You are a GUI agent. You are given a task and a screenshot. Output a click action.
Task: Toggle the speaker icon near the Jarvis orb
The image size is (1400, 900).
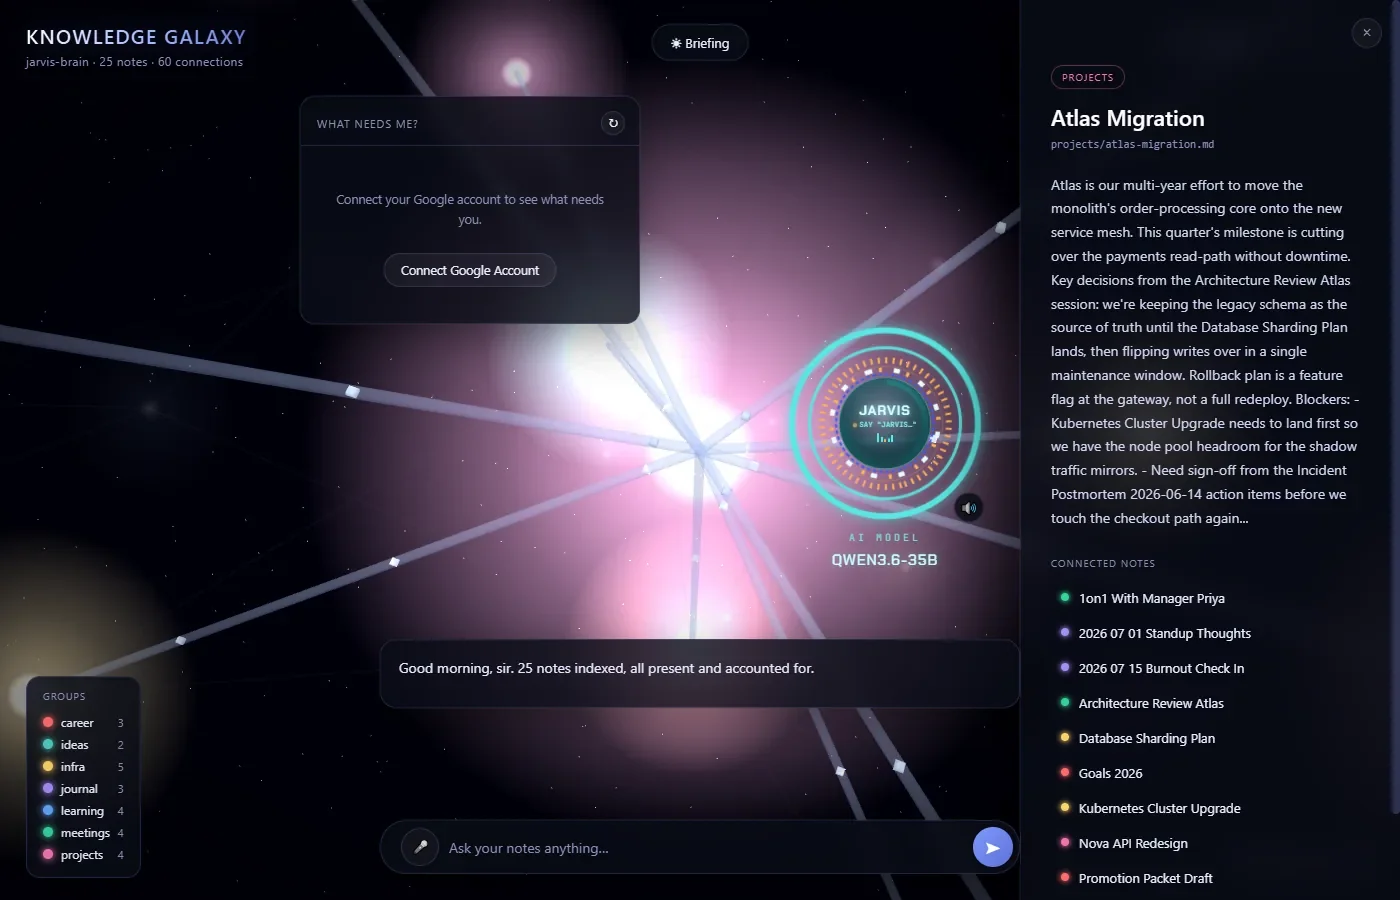[968, 508]
